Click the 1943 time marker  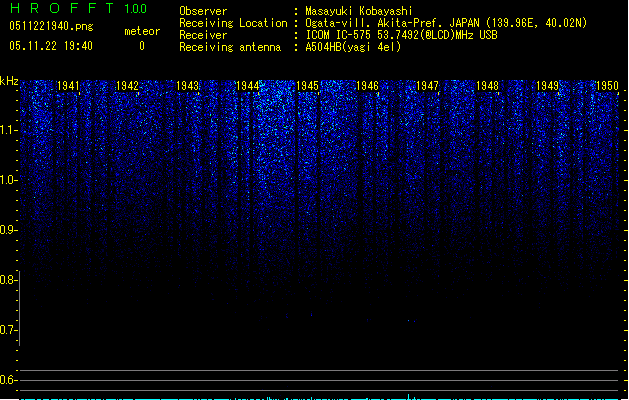tap(187, 86)
